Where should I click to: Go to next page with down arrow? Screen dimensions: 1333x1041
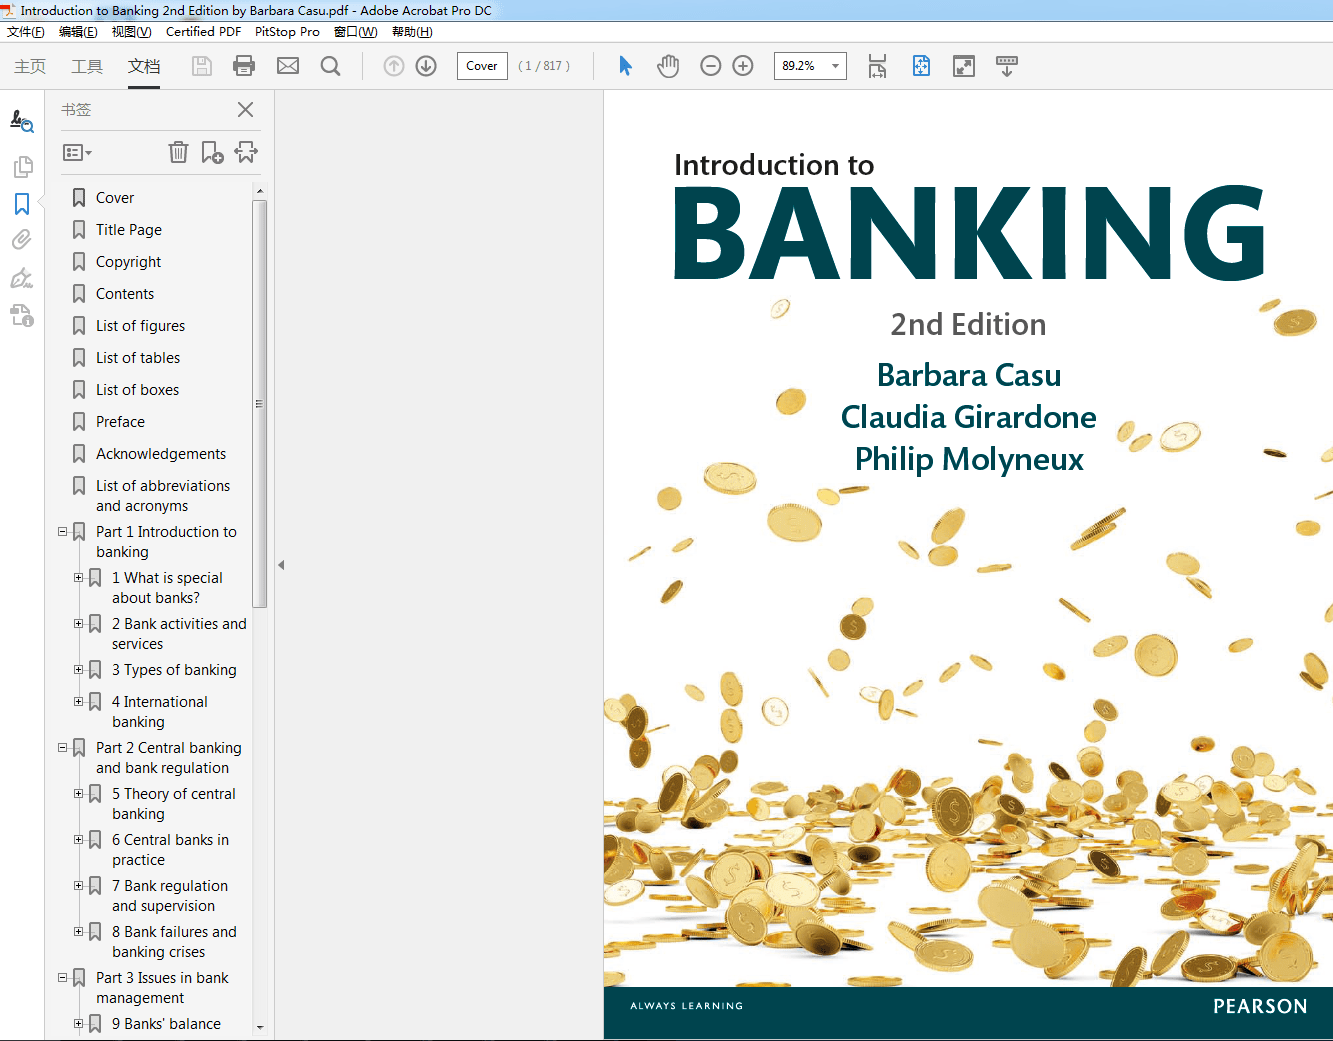pos(425,65)
